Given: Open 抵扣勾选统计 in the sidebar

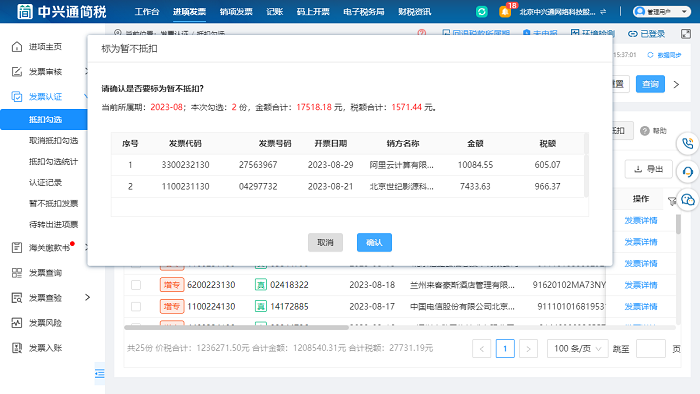Looking at the screenshot, I should pos(53,162).
